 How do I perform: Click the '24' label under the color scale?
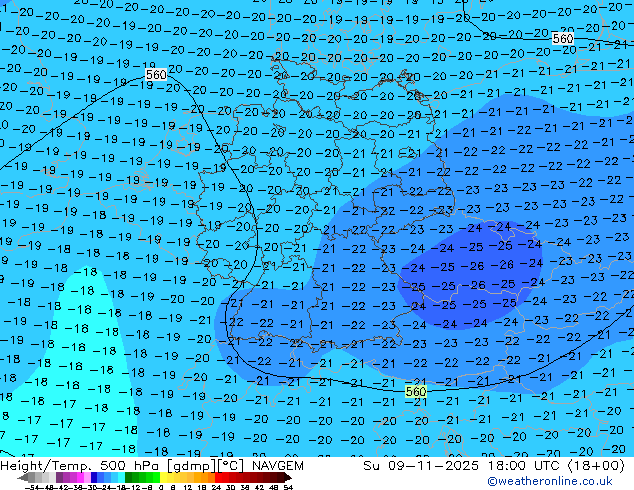coord(216,488)
